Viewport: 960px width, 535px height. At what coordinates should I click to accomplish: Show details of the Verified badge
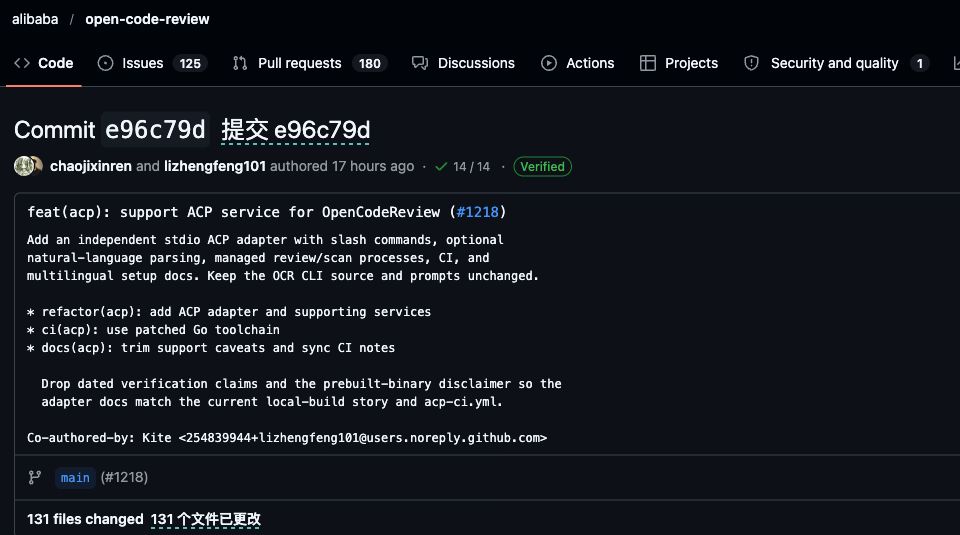coord(542,166)
